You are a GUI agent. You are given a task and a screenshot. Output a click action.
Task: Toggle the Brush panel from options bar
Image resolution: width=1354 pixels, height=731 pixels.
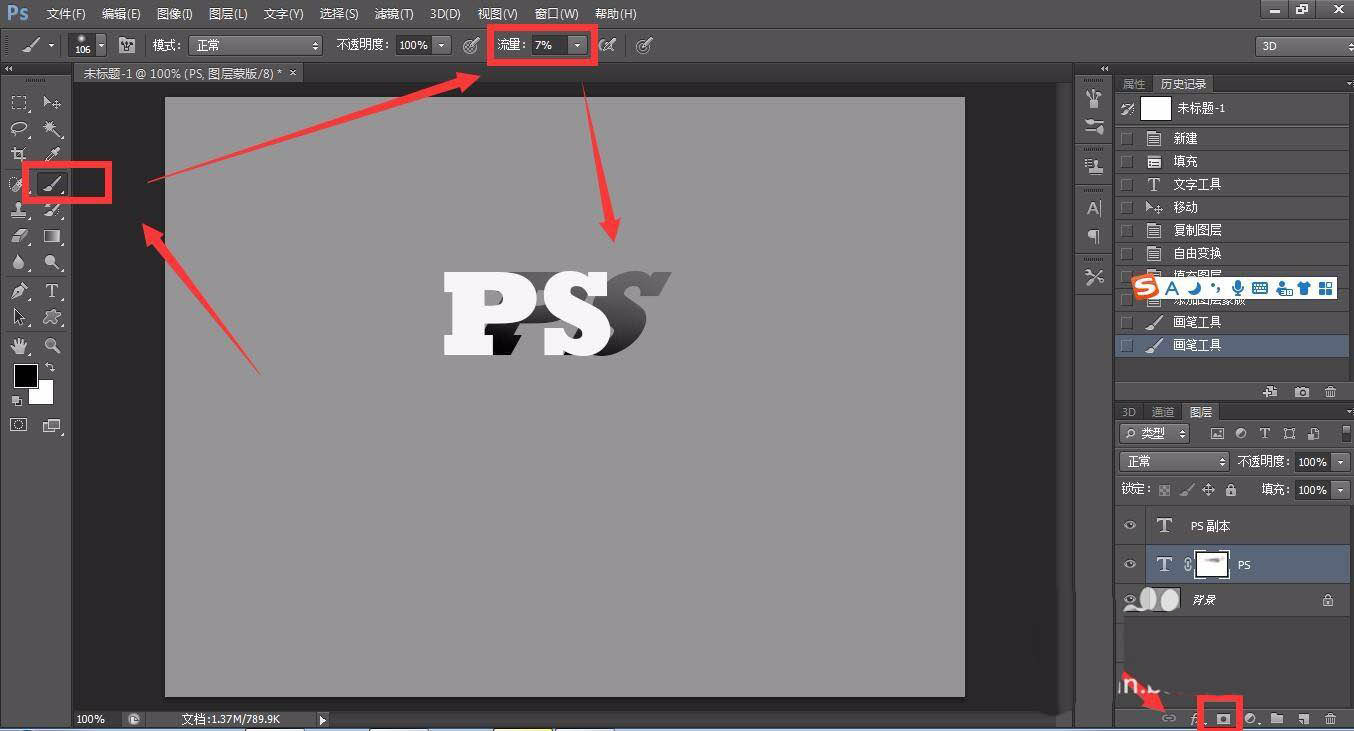pos(127,45)
